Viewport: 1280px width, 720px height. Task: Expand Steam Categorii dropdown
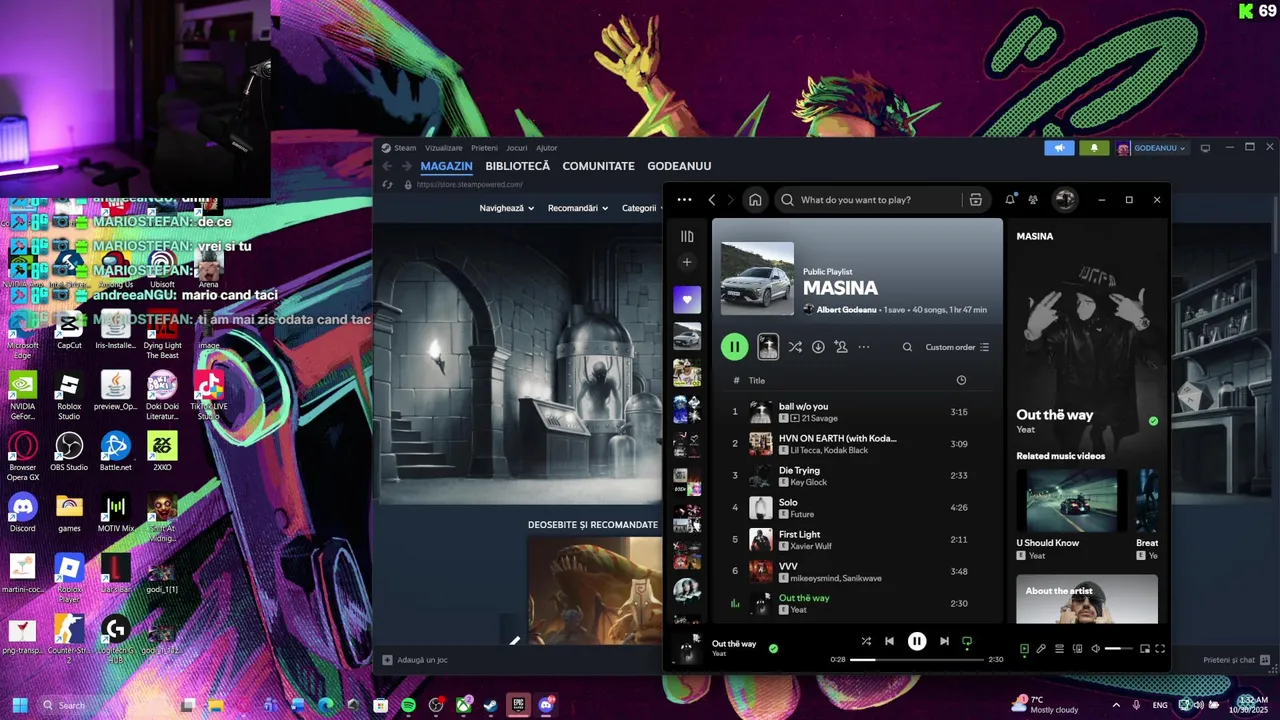[642, 208]
